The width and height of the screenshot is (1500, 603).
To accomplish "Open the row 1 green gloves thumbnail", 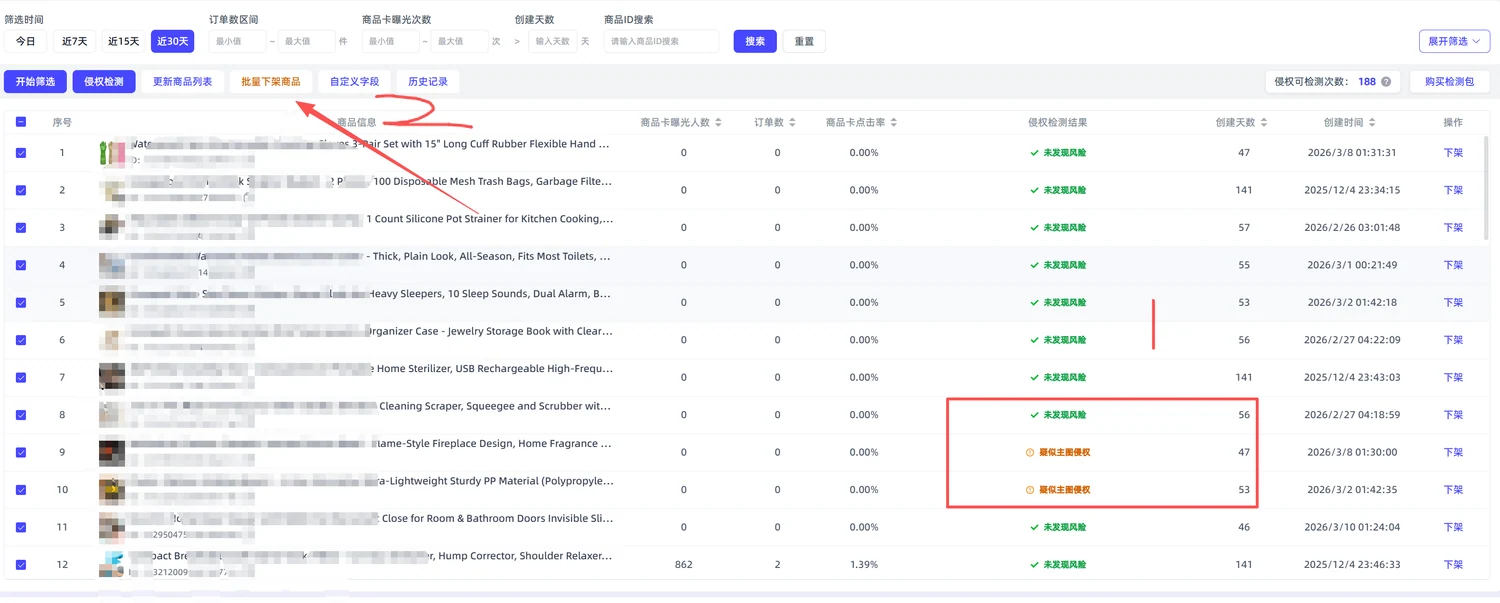I will (x=112, y=153).
